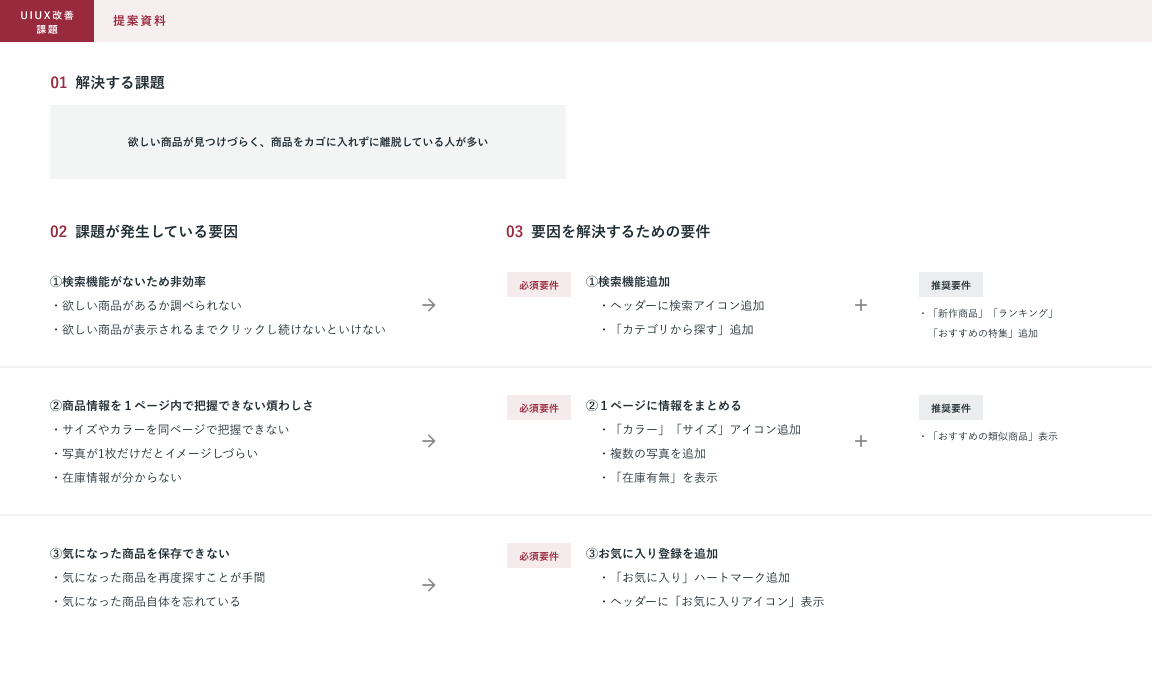
Task: Click the 02 課題が発生している要因 heading
Action: (144, 232)
